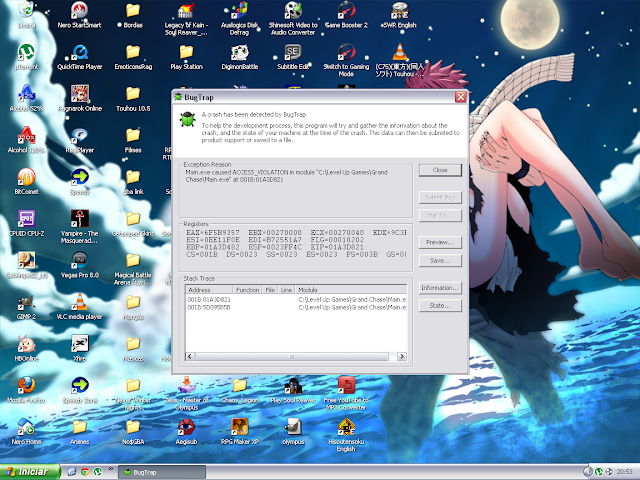This screenshot has width=640, height=480.
Task: Click the Submit Bug button
Action: 440,198
